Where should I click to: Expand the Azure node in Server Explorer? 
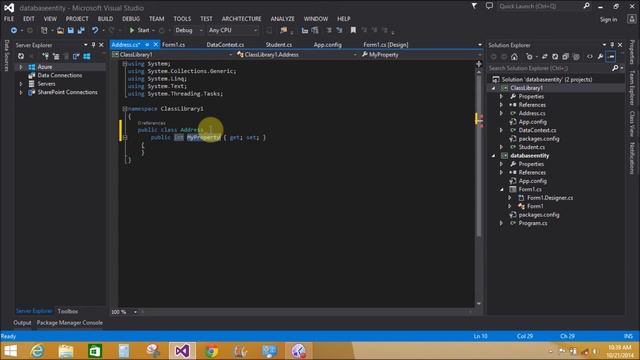pyautogui.click(x=21, y=67)
